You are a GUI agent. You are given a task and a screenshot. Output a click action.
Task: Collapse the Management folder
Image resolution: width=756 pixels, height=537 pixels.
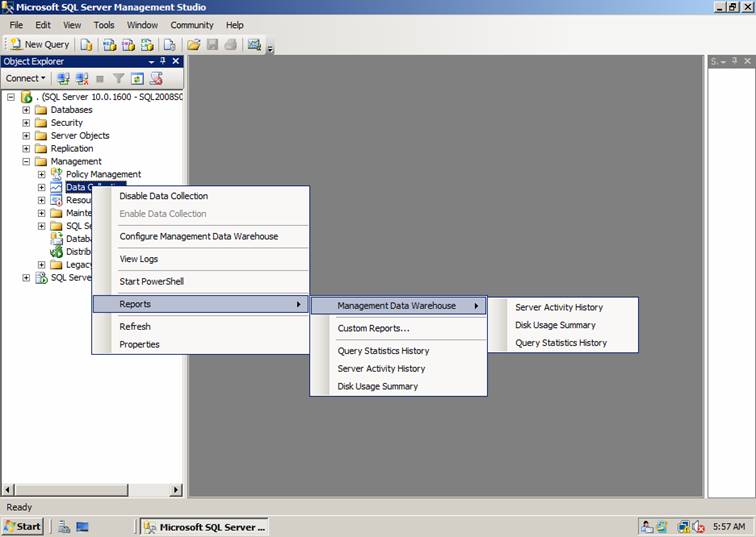coord(26,161)
